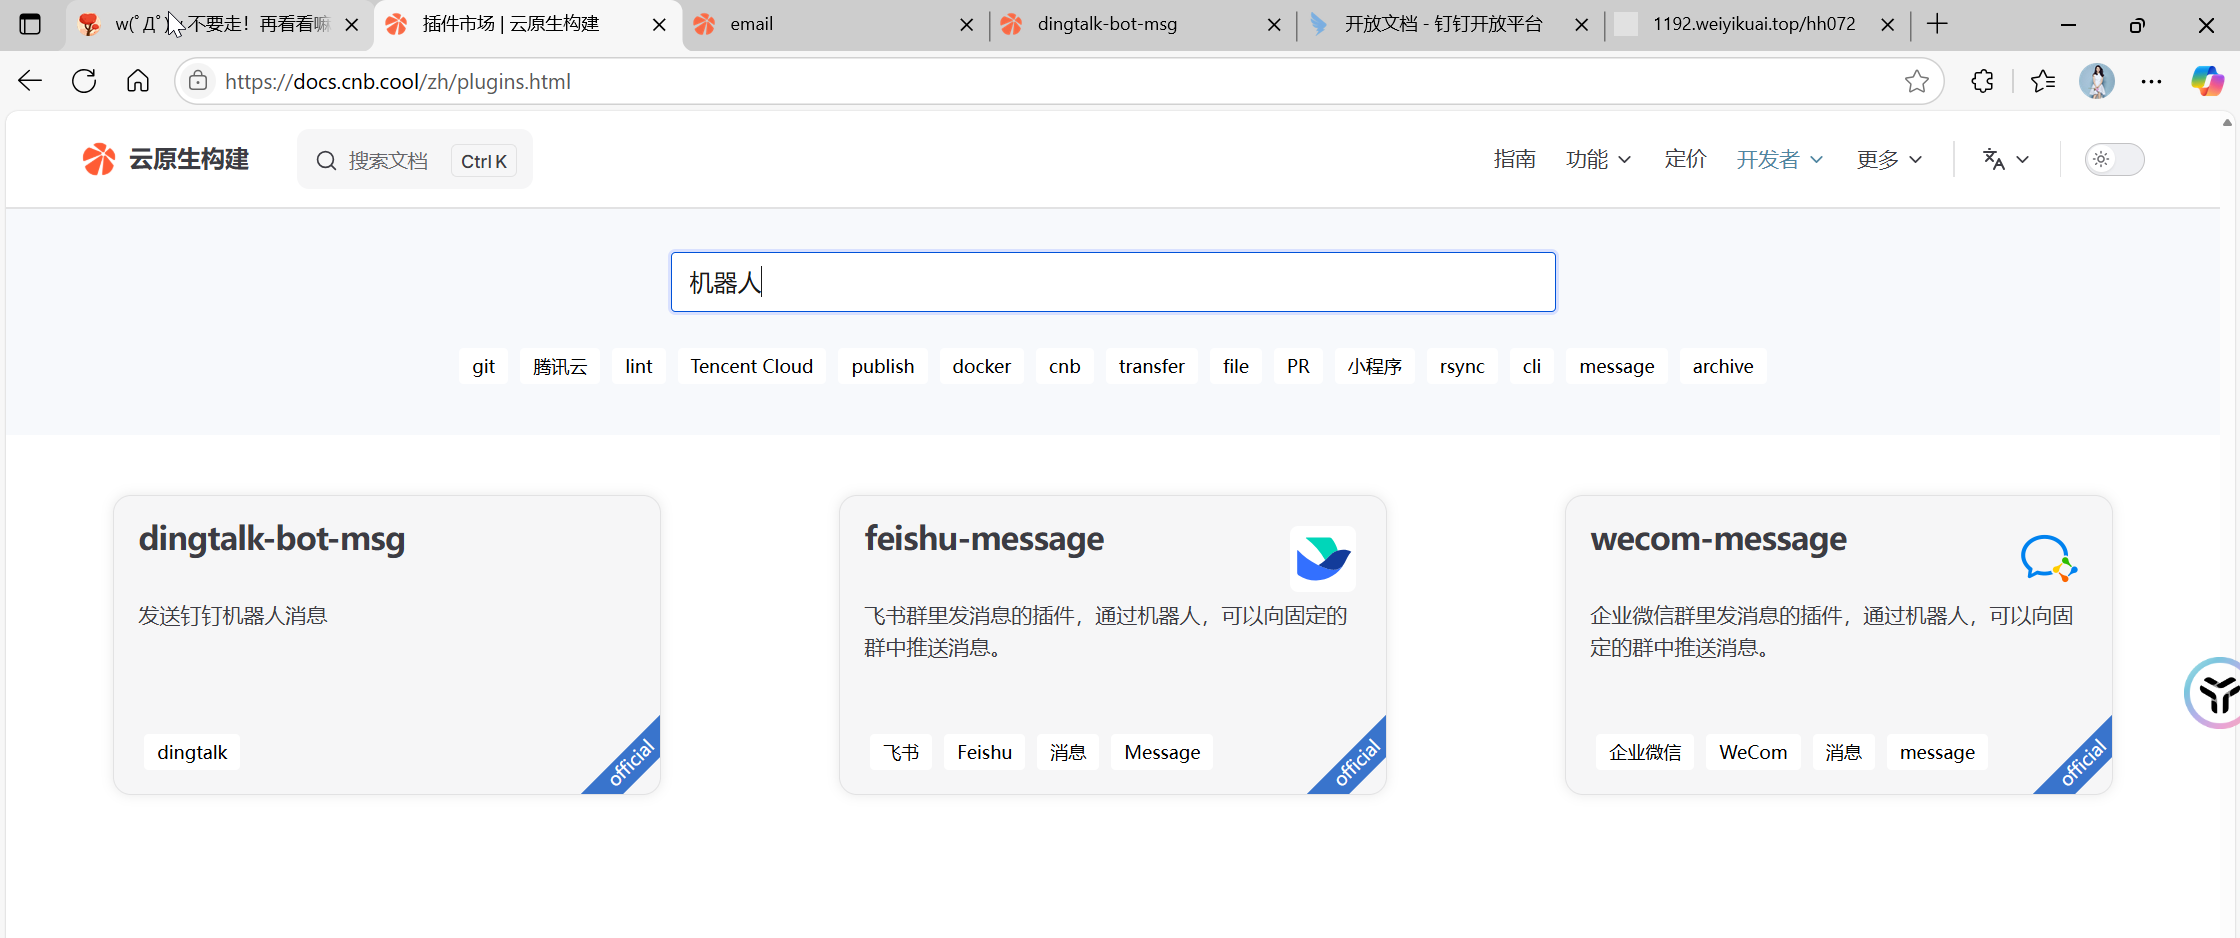Filter plugins by git tag

pyautogui.click(x=484, y=366)
